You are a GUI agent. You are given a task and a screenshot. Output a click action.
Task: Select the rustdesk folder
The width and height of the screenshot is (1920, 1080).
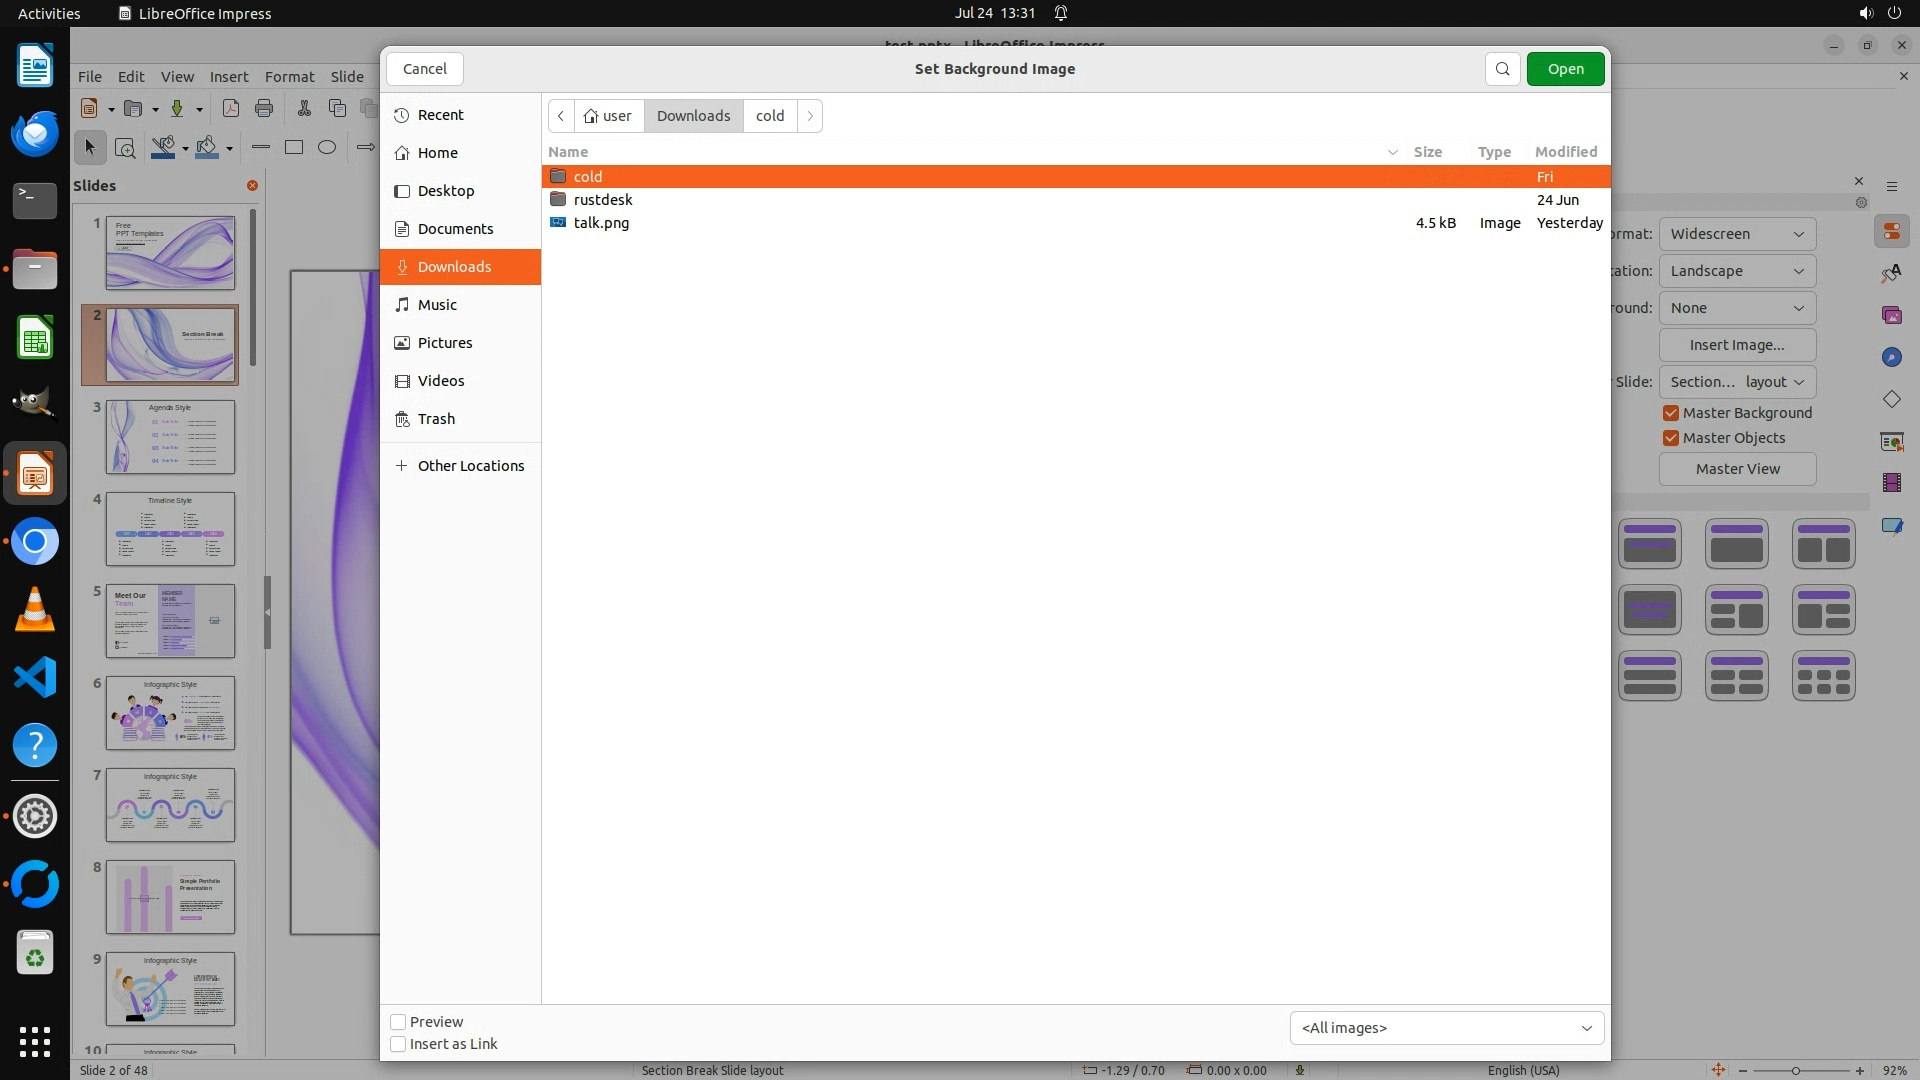click(x=602, y=200)
